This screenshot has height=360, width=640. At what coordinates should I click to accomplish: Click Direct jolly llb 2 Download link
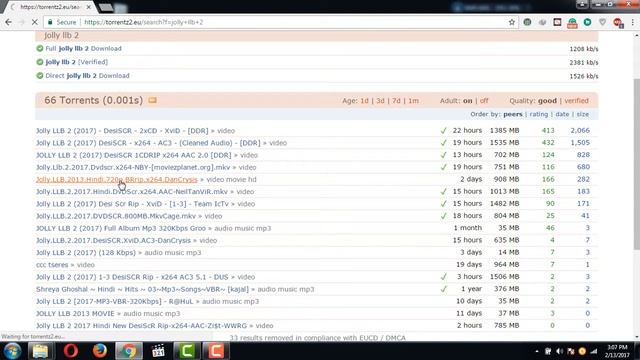click(87, 76)
